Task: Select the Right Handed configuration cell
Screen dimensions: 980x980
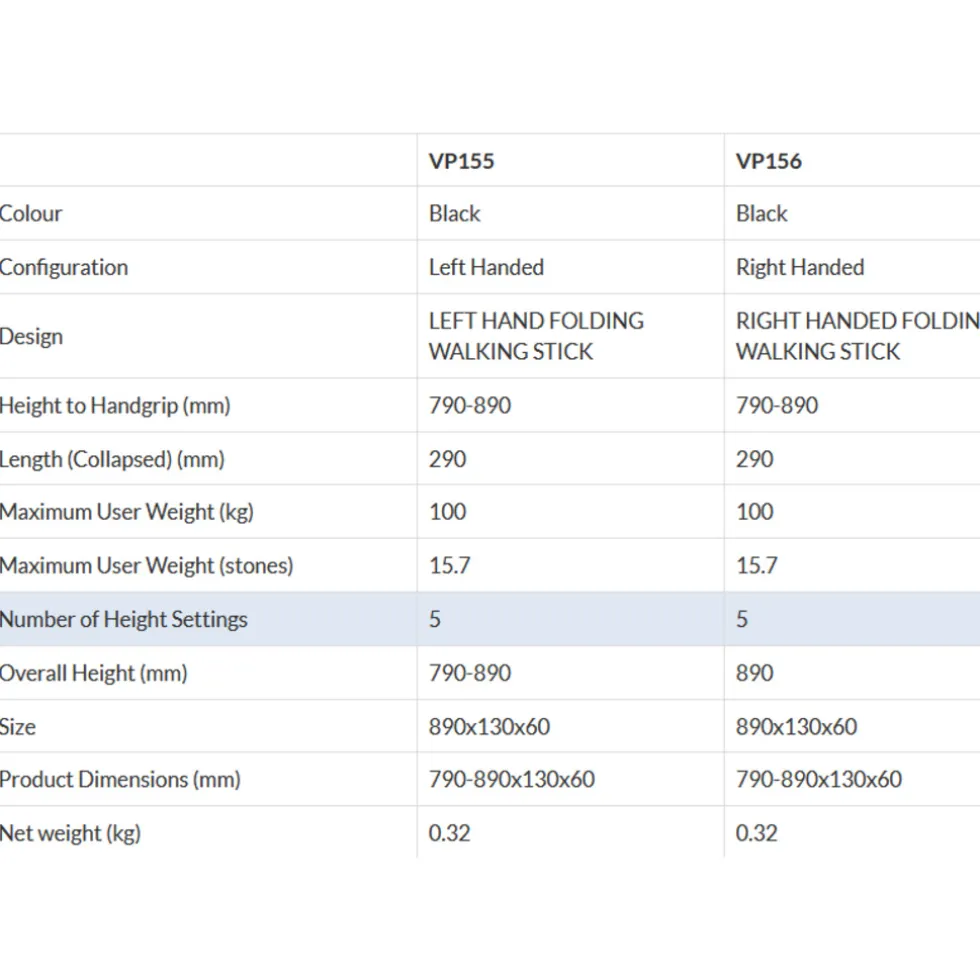Action: pyautogui.click(x=799, y=268)
